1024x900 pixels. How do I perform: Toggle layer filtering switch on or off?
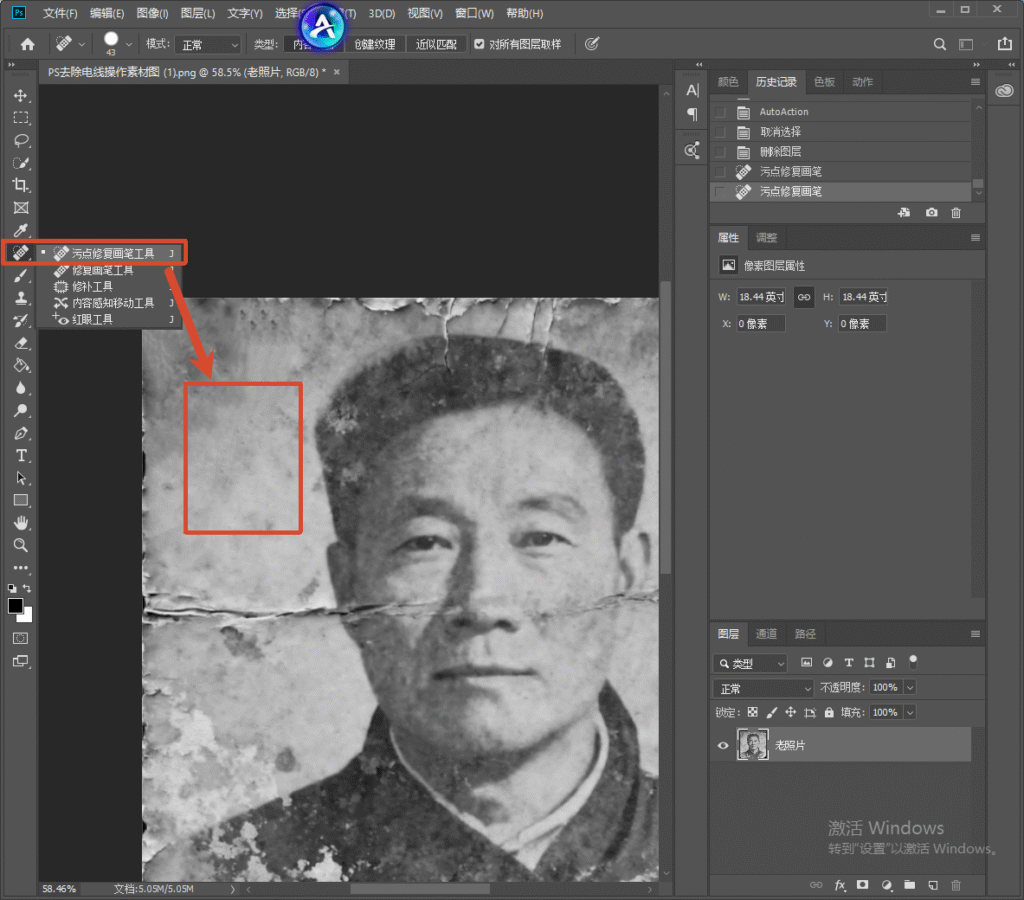(913, 662)
